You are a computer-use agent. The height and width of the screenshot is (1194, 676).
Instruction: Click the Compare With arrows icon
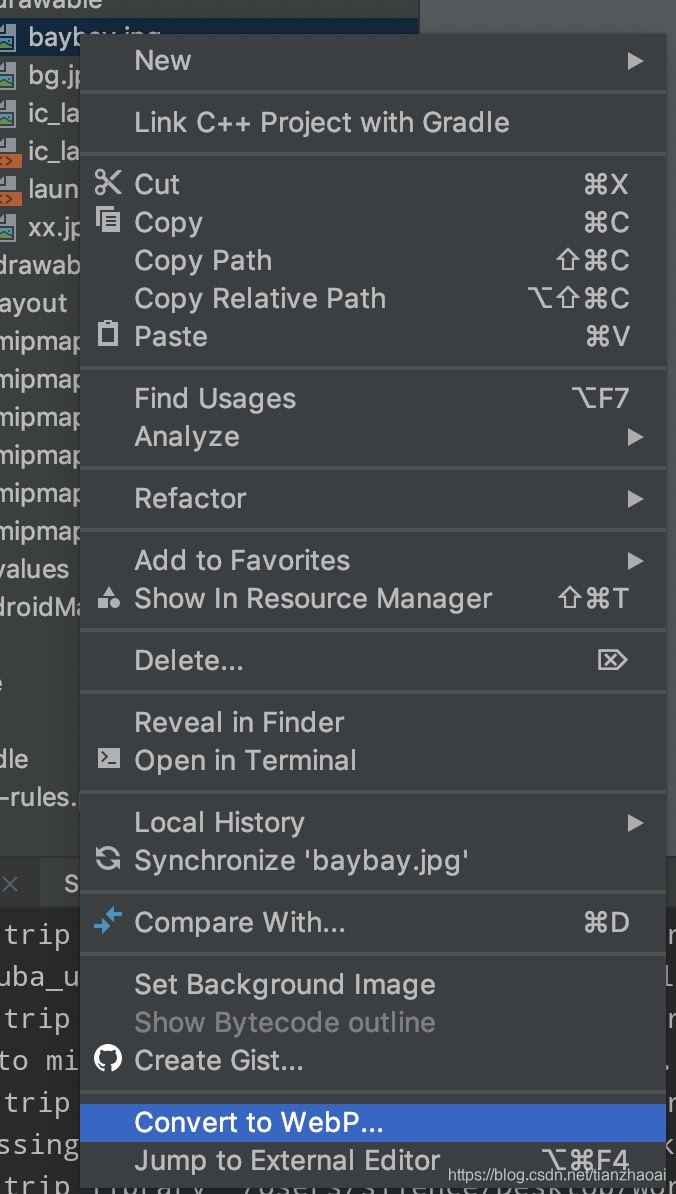point(107,921)
